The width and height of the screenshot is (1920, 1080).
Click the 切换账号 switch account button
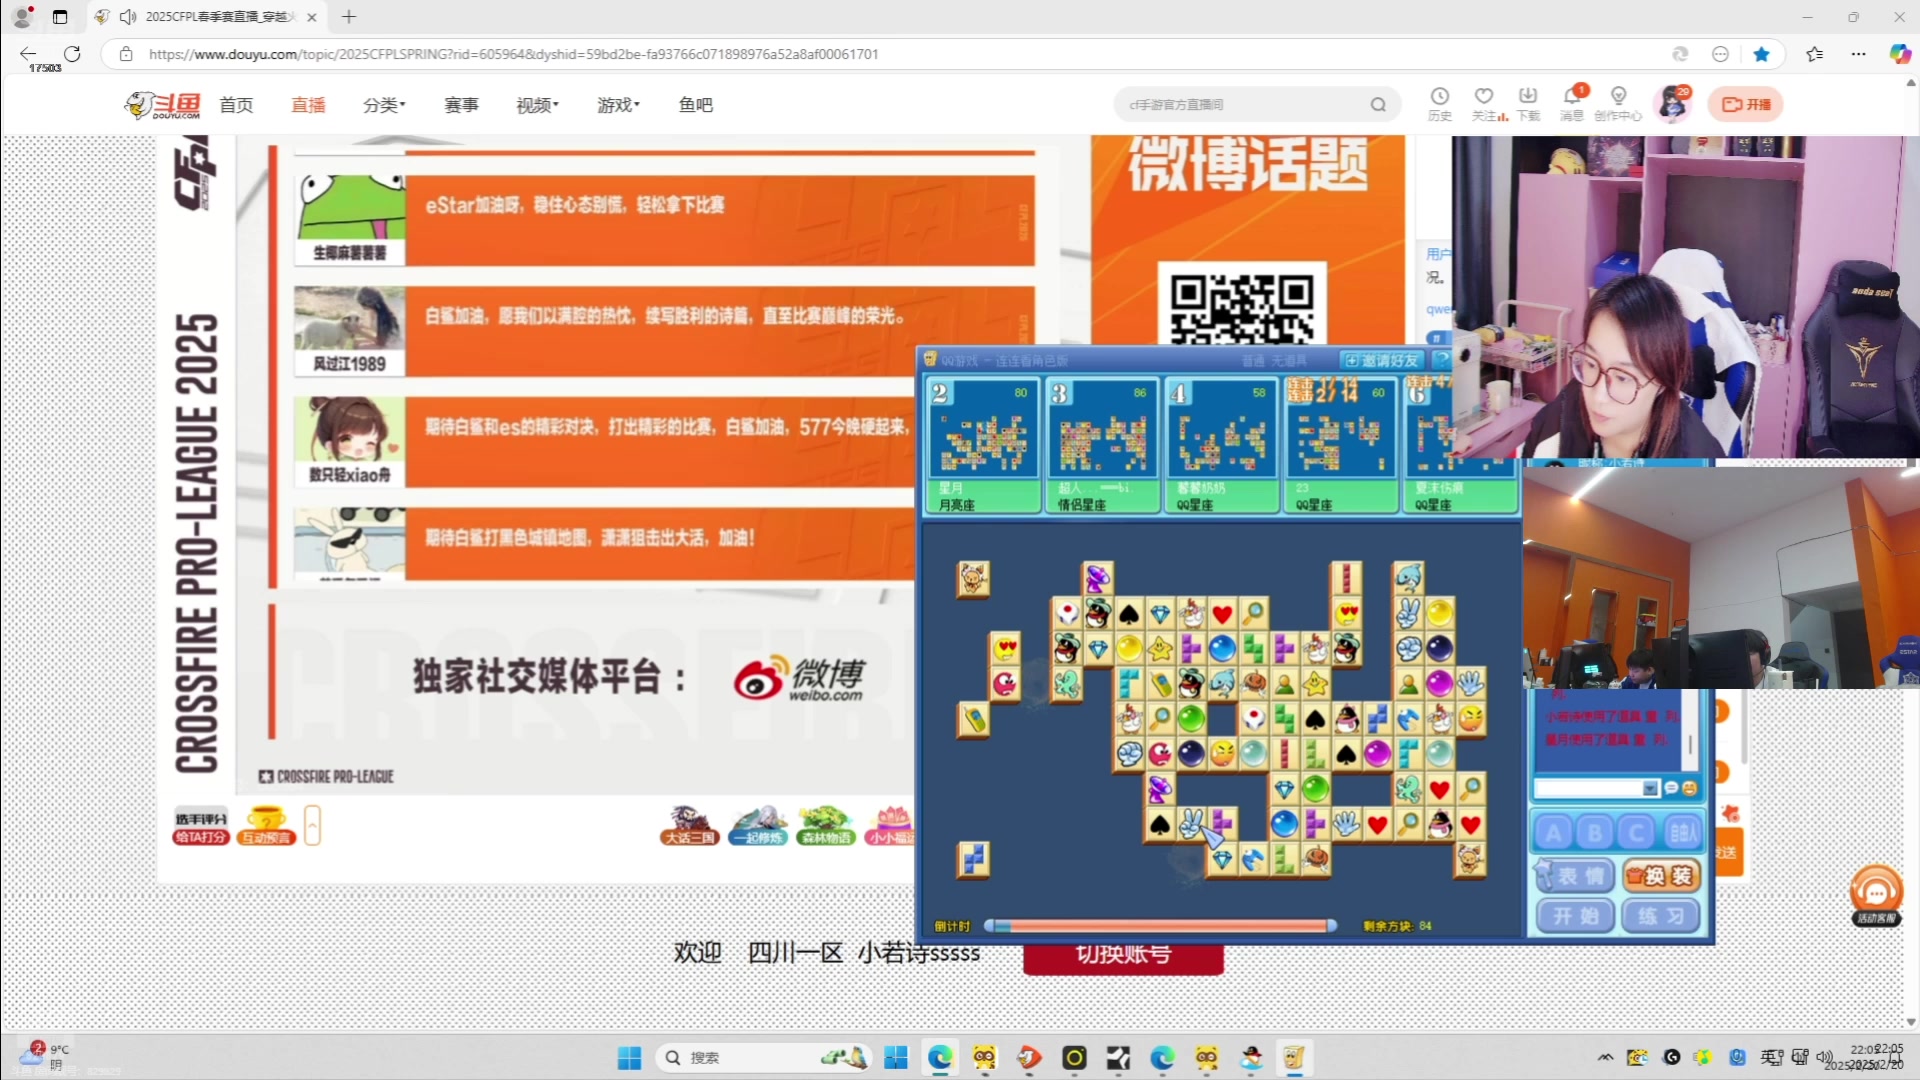click(1123, 955)
